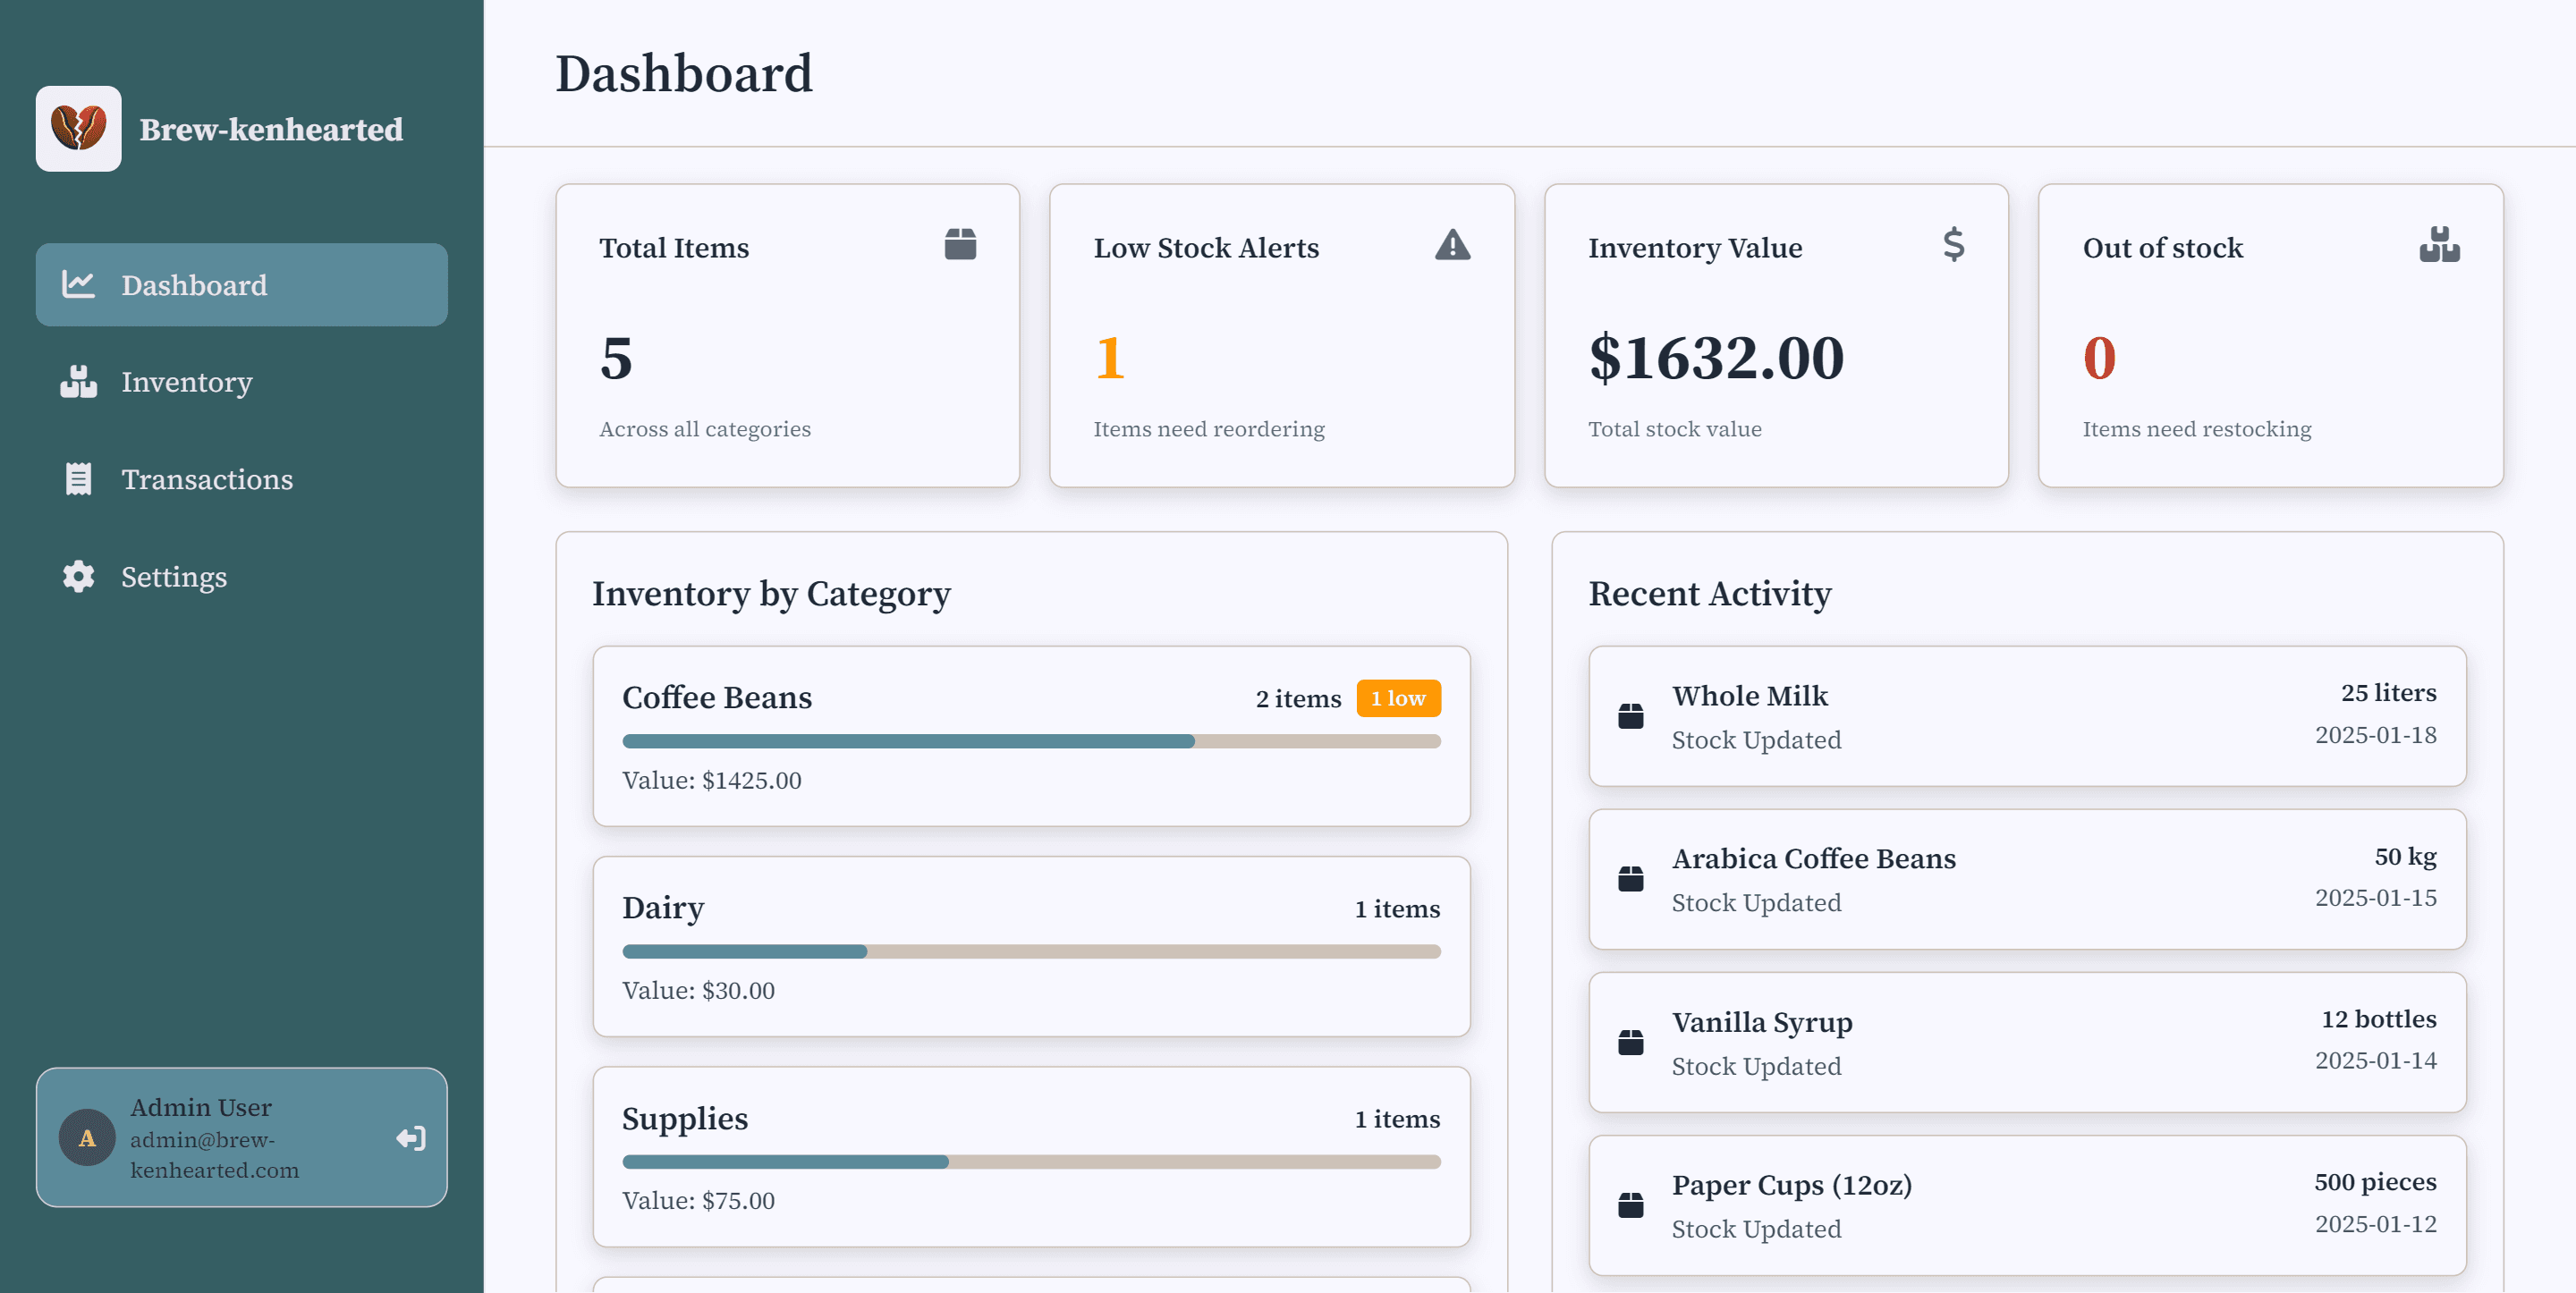The width and height of the screenshot is (2576, 1293).
Task: Click the box icon next to Paper Cups
Action: pos(1630,1205)
